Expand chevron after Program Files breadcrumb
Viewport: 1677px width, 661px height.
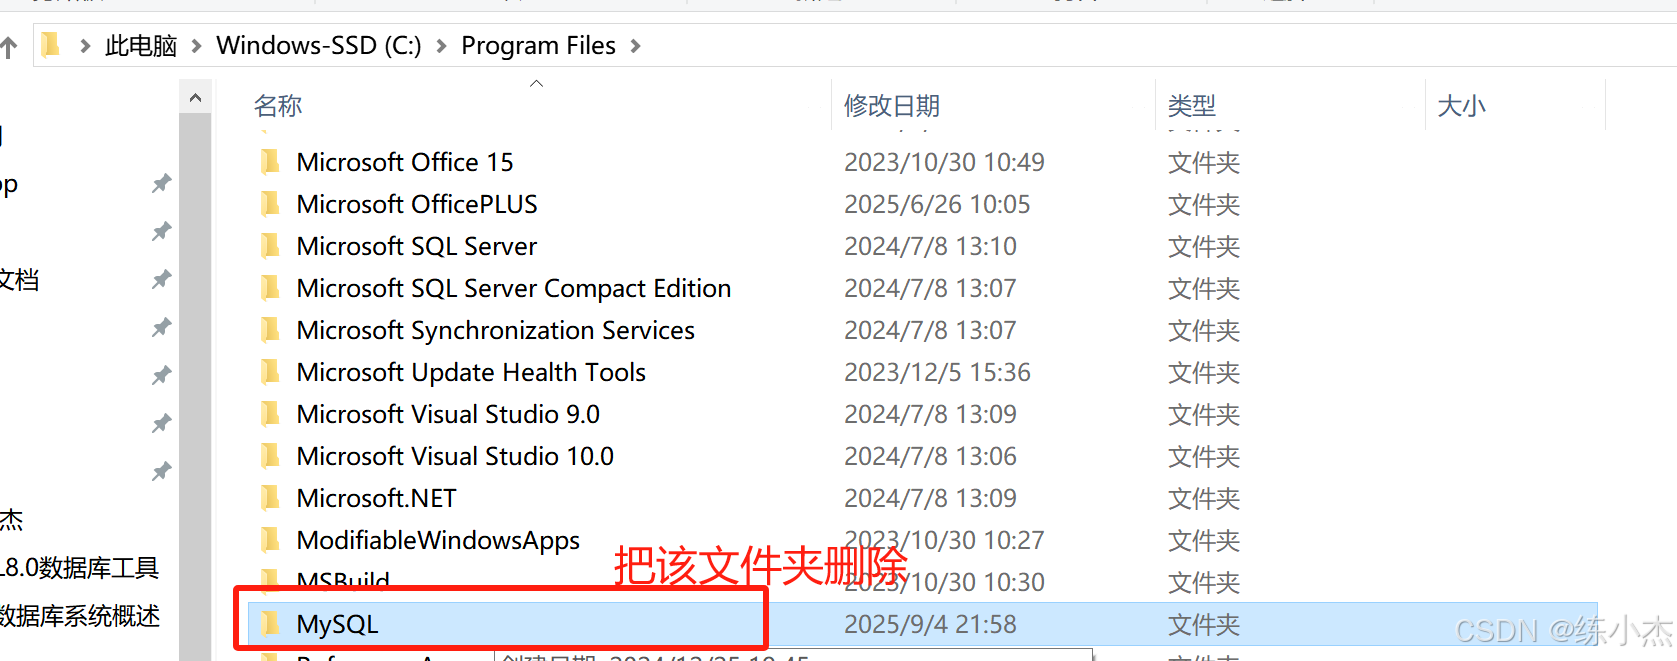click(635, 46)
